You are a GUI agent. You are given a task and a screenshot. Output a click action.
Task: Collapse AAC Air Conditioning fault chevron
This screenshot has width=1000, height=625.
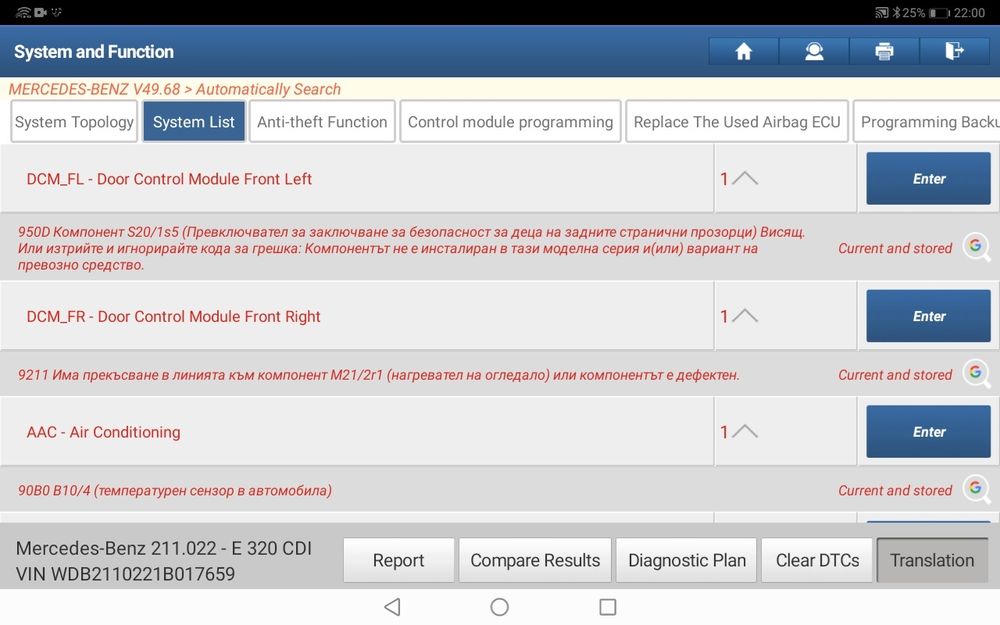[x=744, y=432]
